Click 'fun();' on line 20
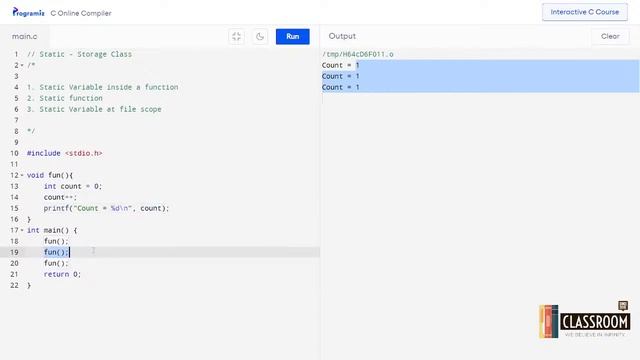Screen dimensions: 640x360 tap(56, 263)
